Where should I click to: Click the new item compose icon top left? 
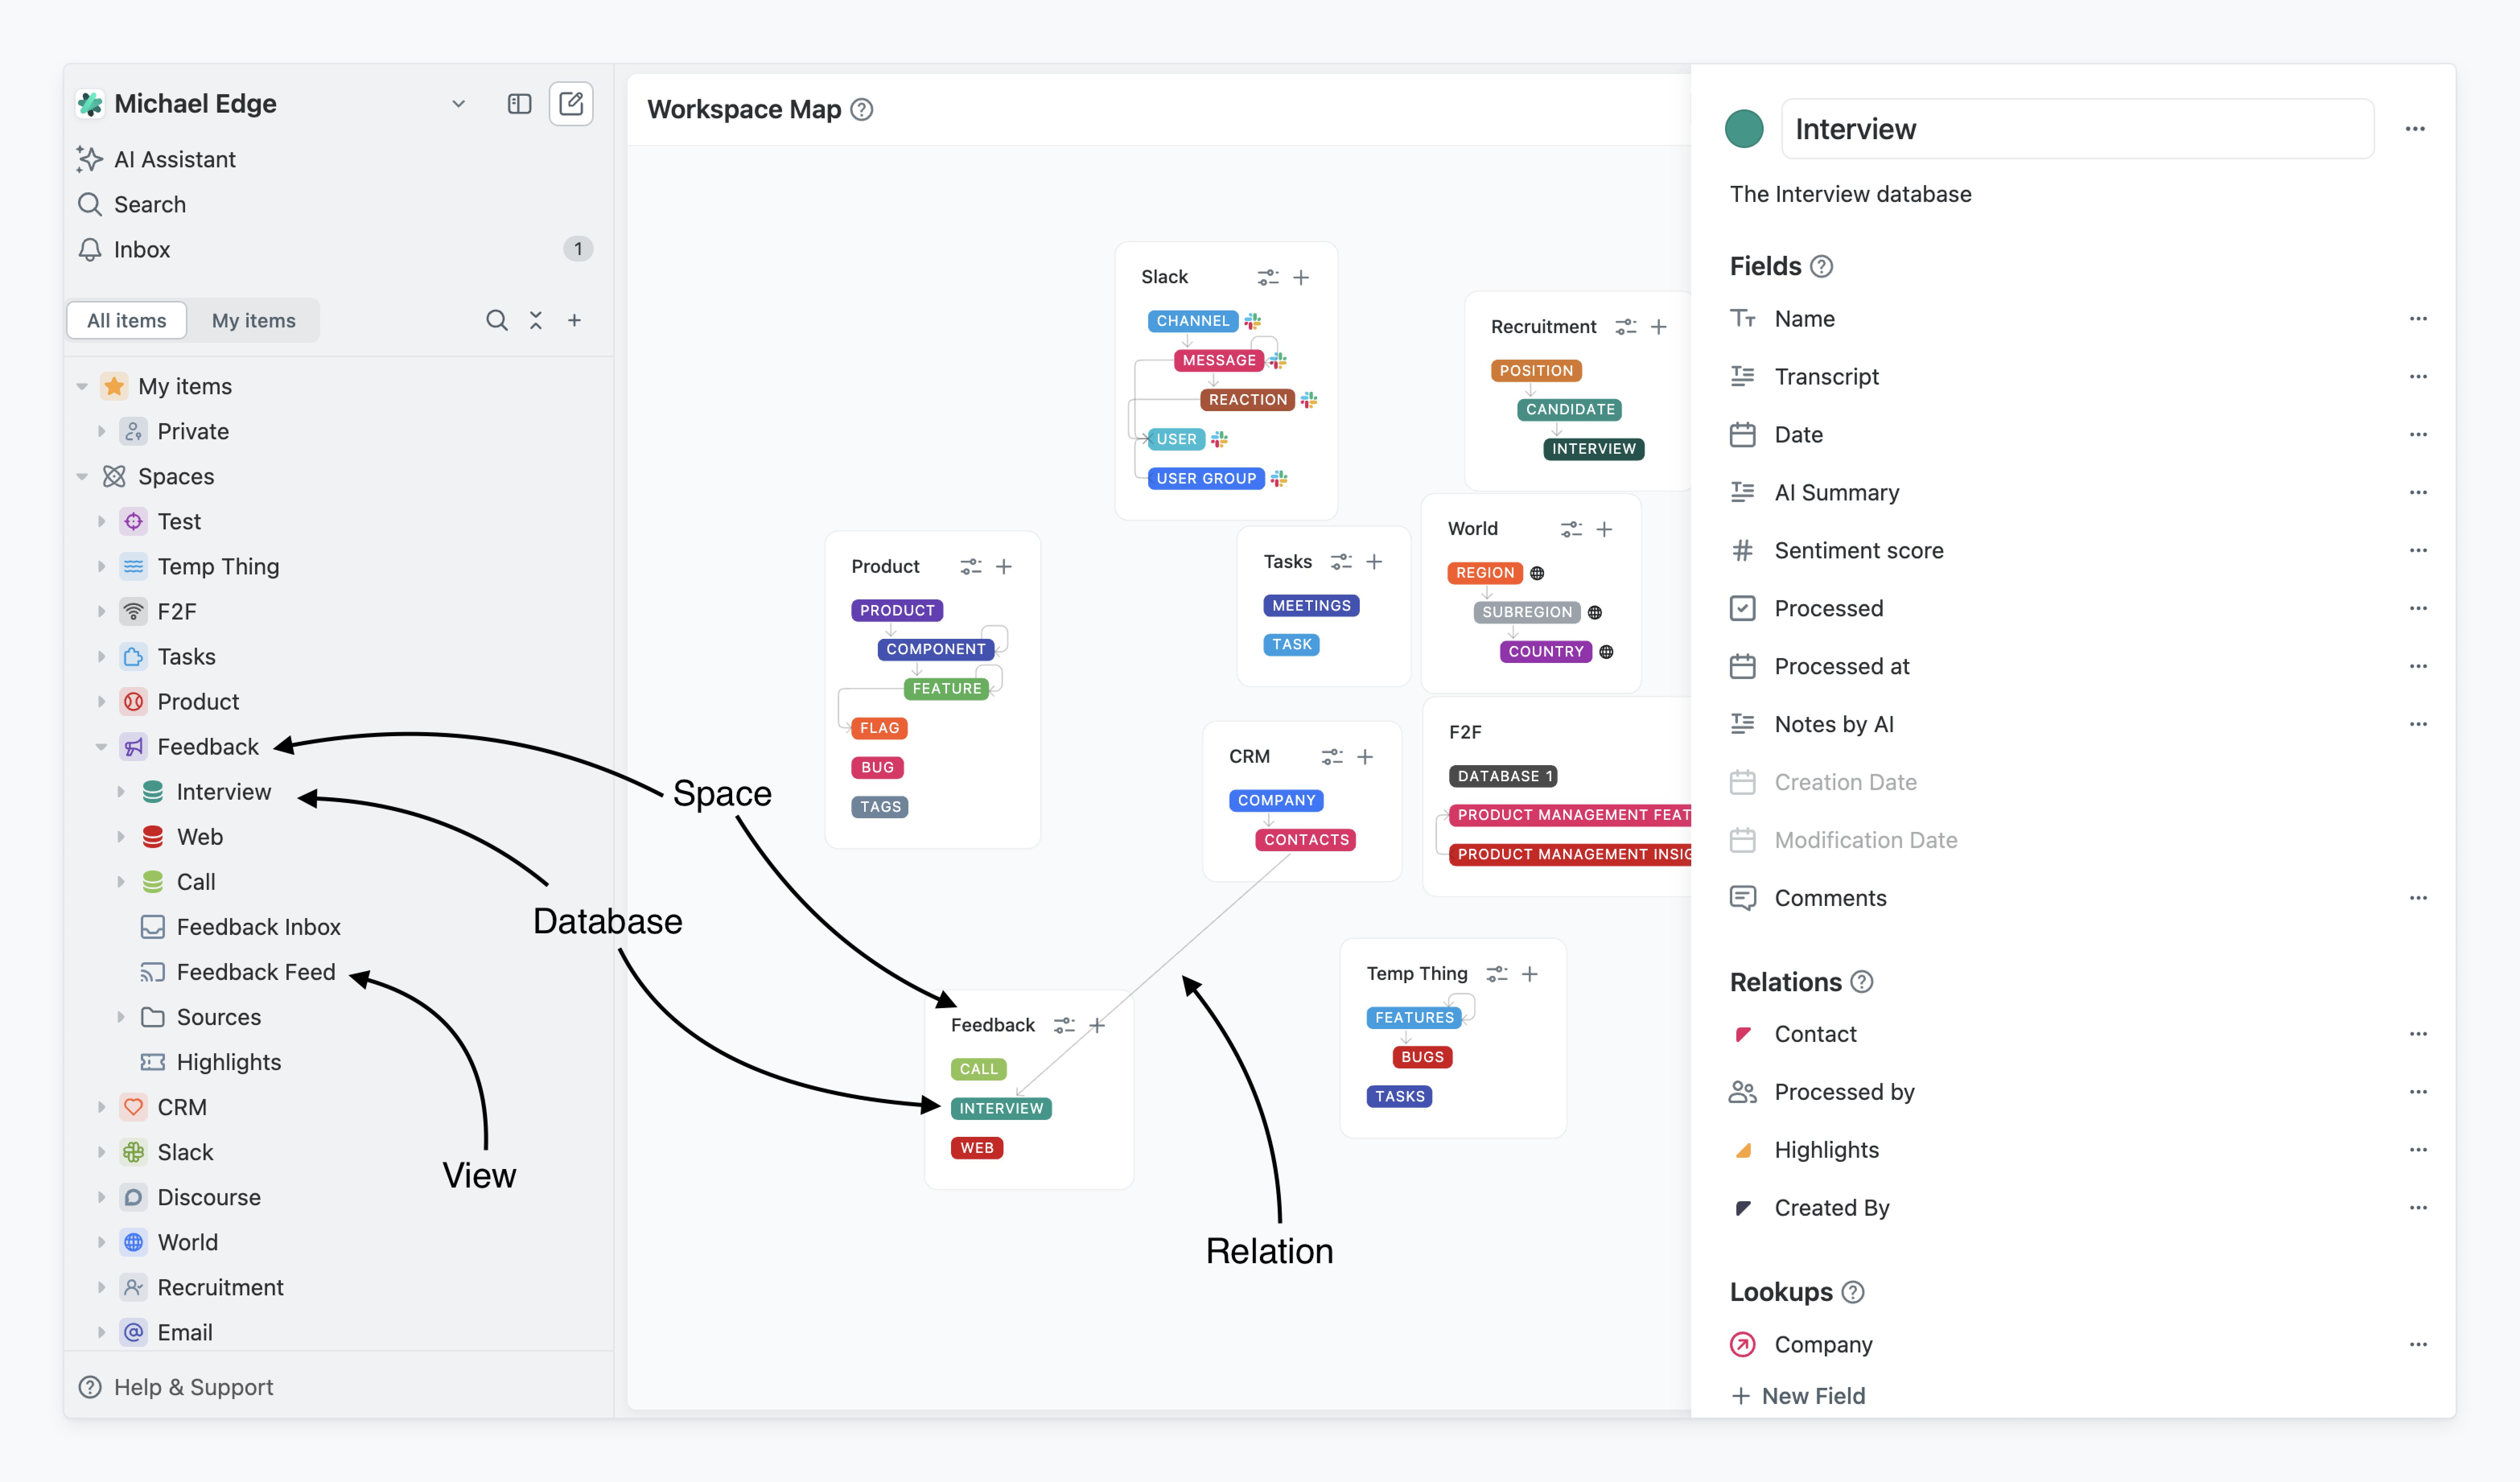pyautogui.click(x=571, y=103)
